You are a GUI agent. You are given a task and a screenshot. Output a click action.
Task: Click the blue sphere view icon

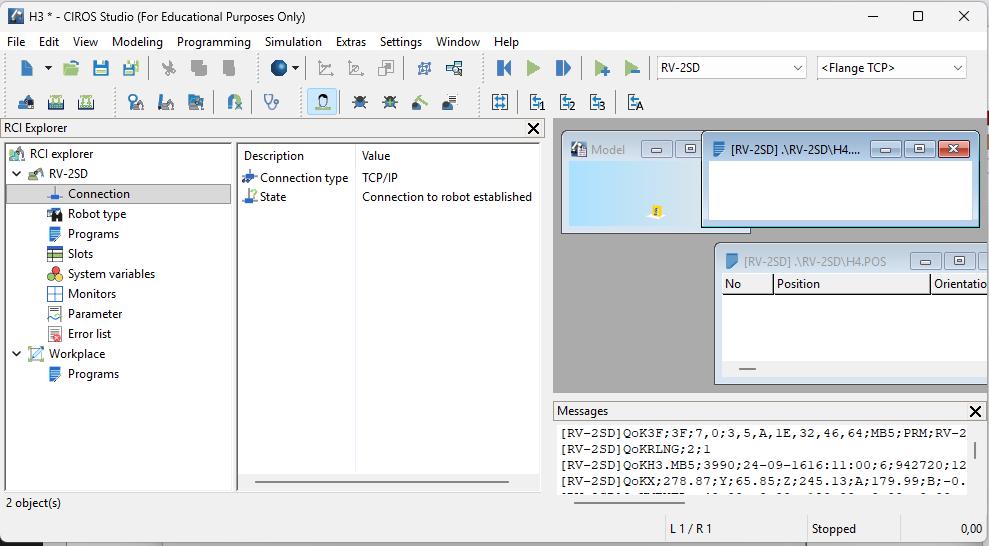tap(279, 68)
